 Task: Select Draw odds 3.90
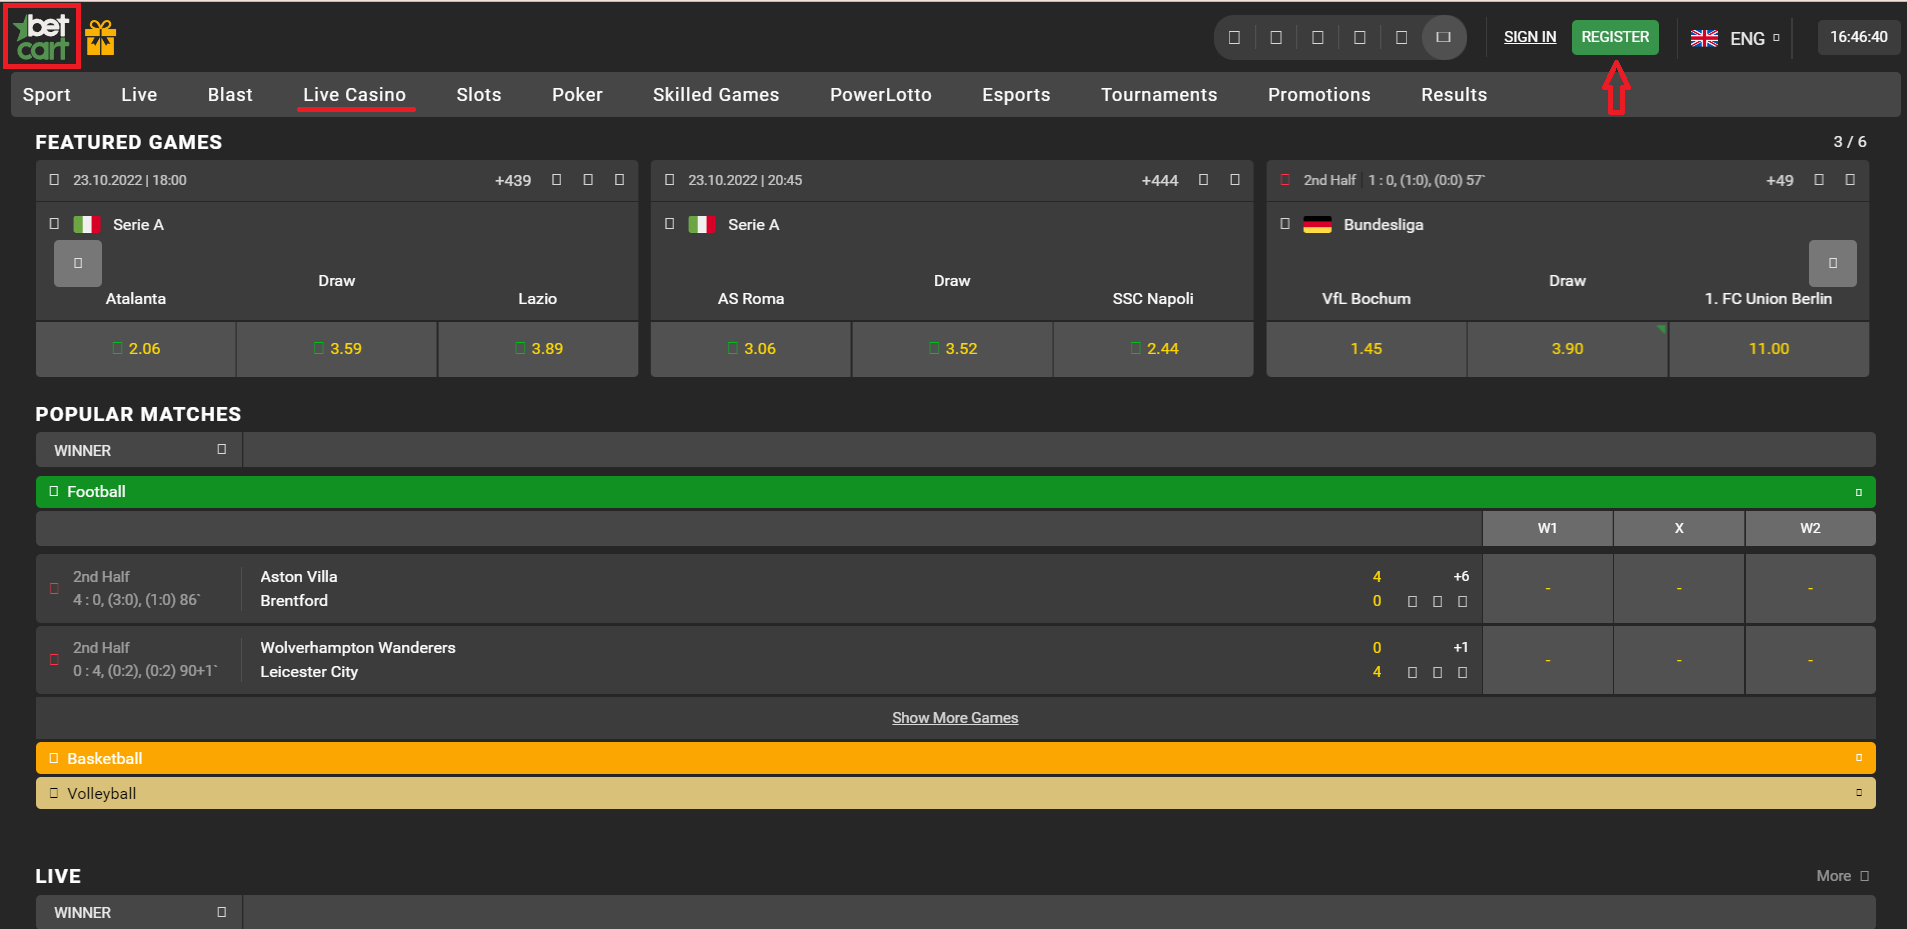coord(1567,349)
